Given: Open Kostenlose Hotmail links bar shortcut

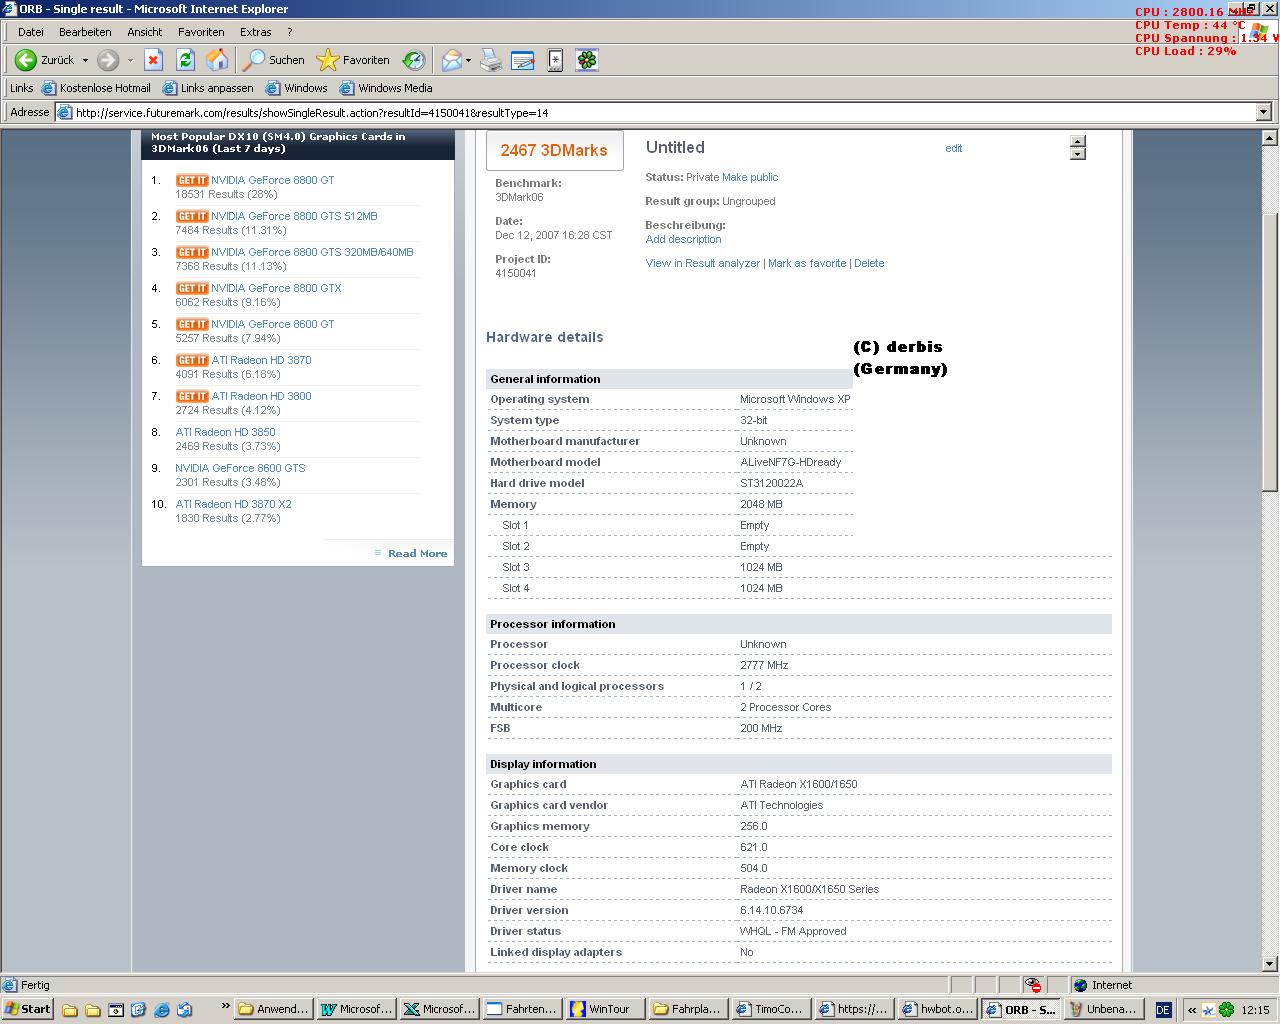Looking at the screenshot, I should (x=96, y=88).
